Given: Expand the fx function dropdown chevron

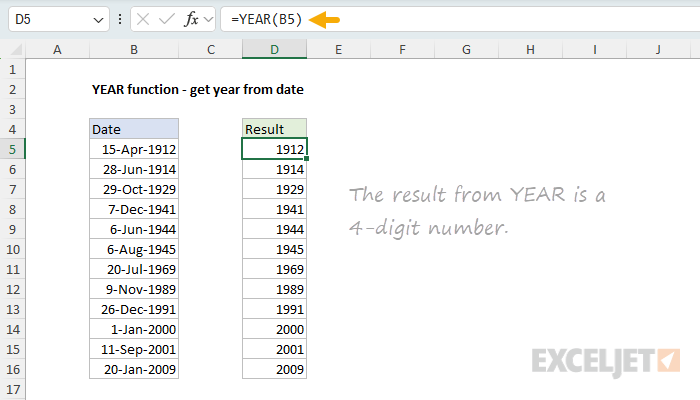Looking at the screenshot, I should [208, 20].
